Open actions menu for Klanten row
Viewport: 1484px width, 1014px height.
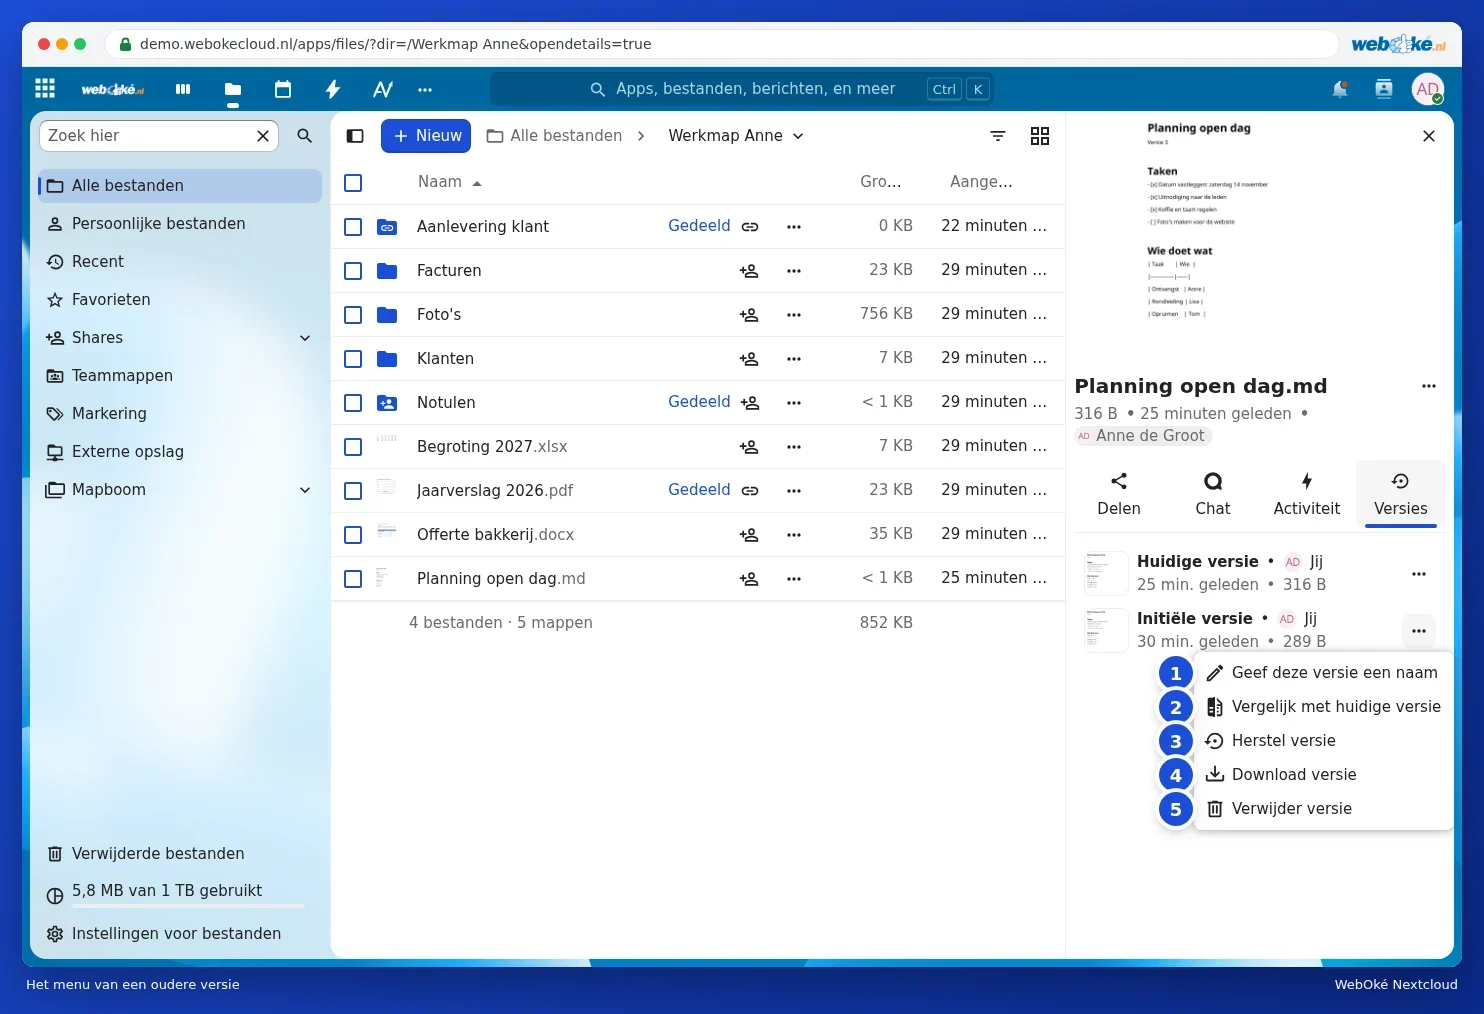[x=794, y=359]
